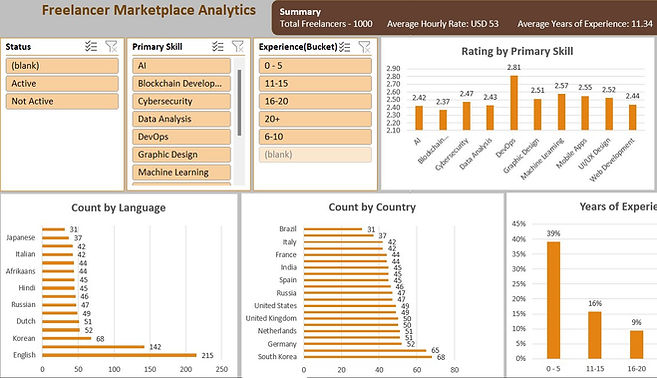Click the Primary Skill slicer scrollbar
Image resolution: width=657 pixels, height=378 pixels.
click(239, 103)
